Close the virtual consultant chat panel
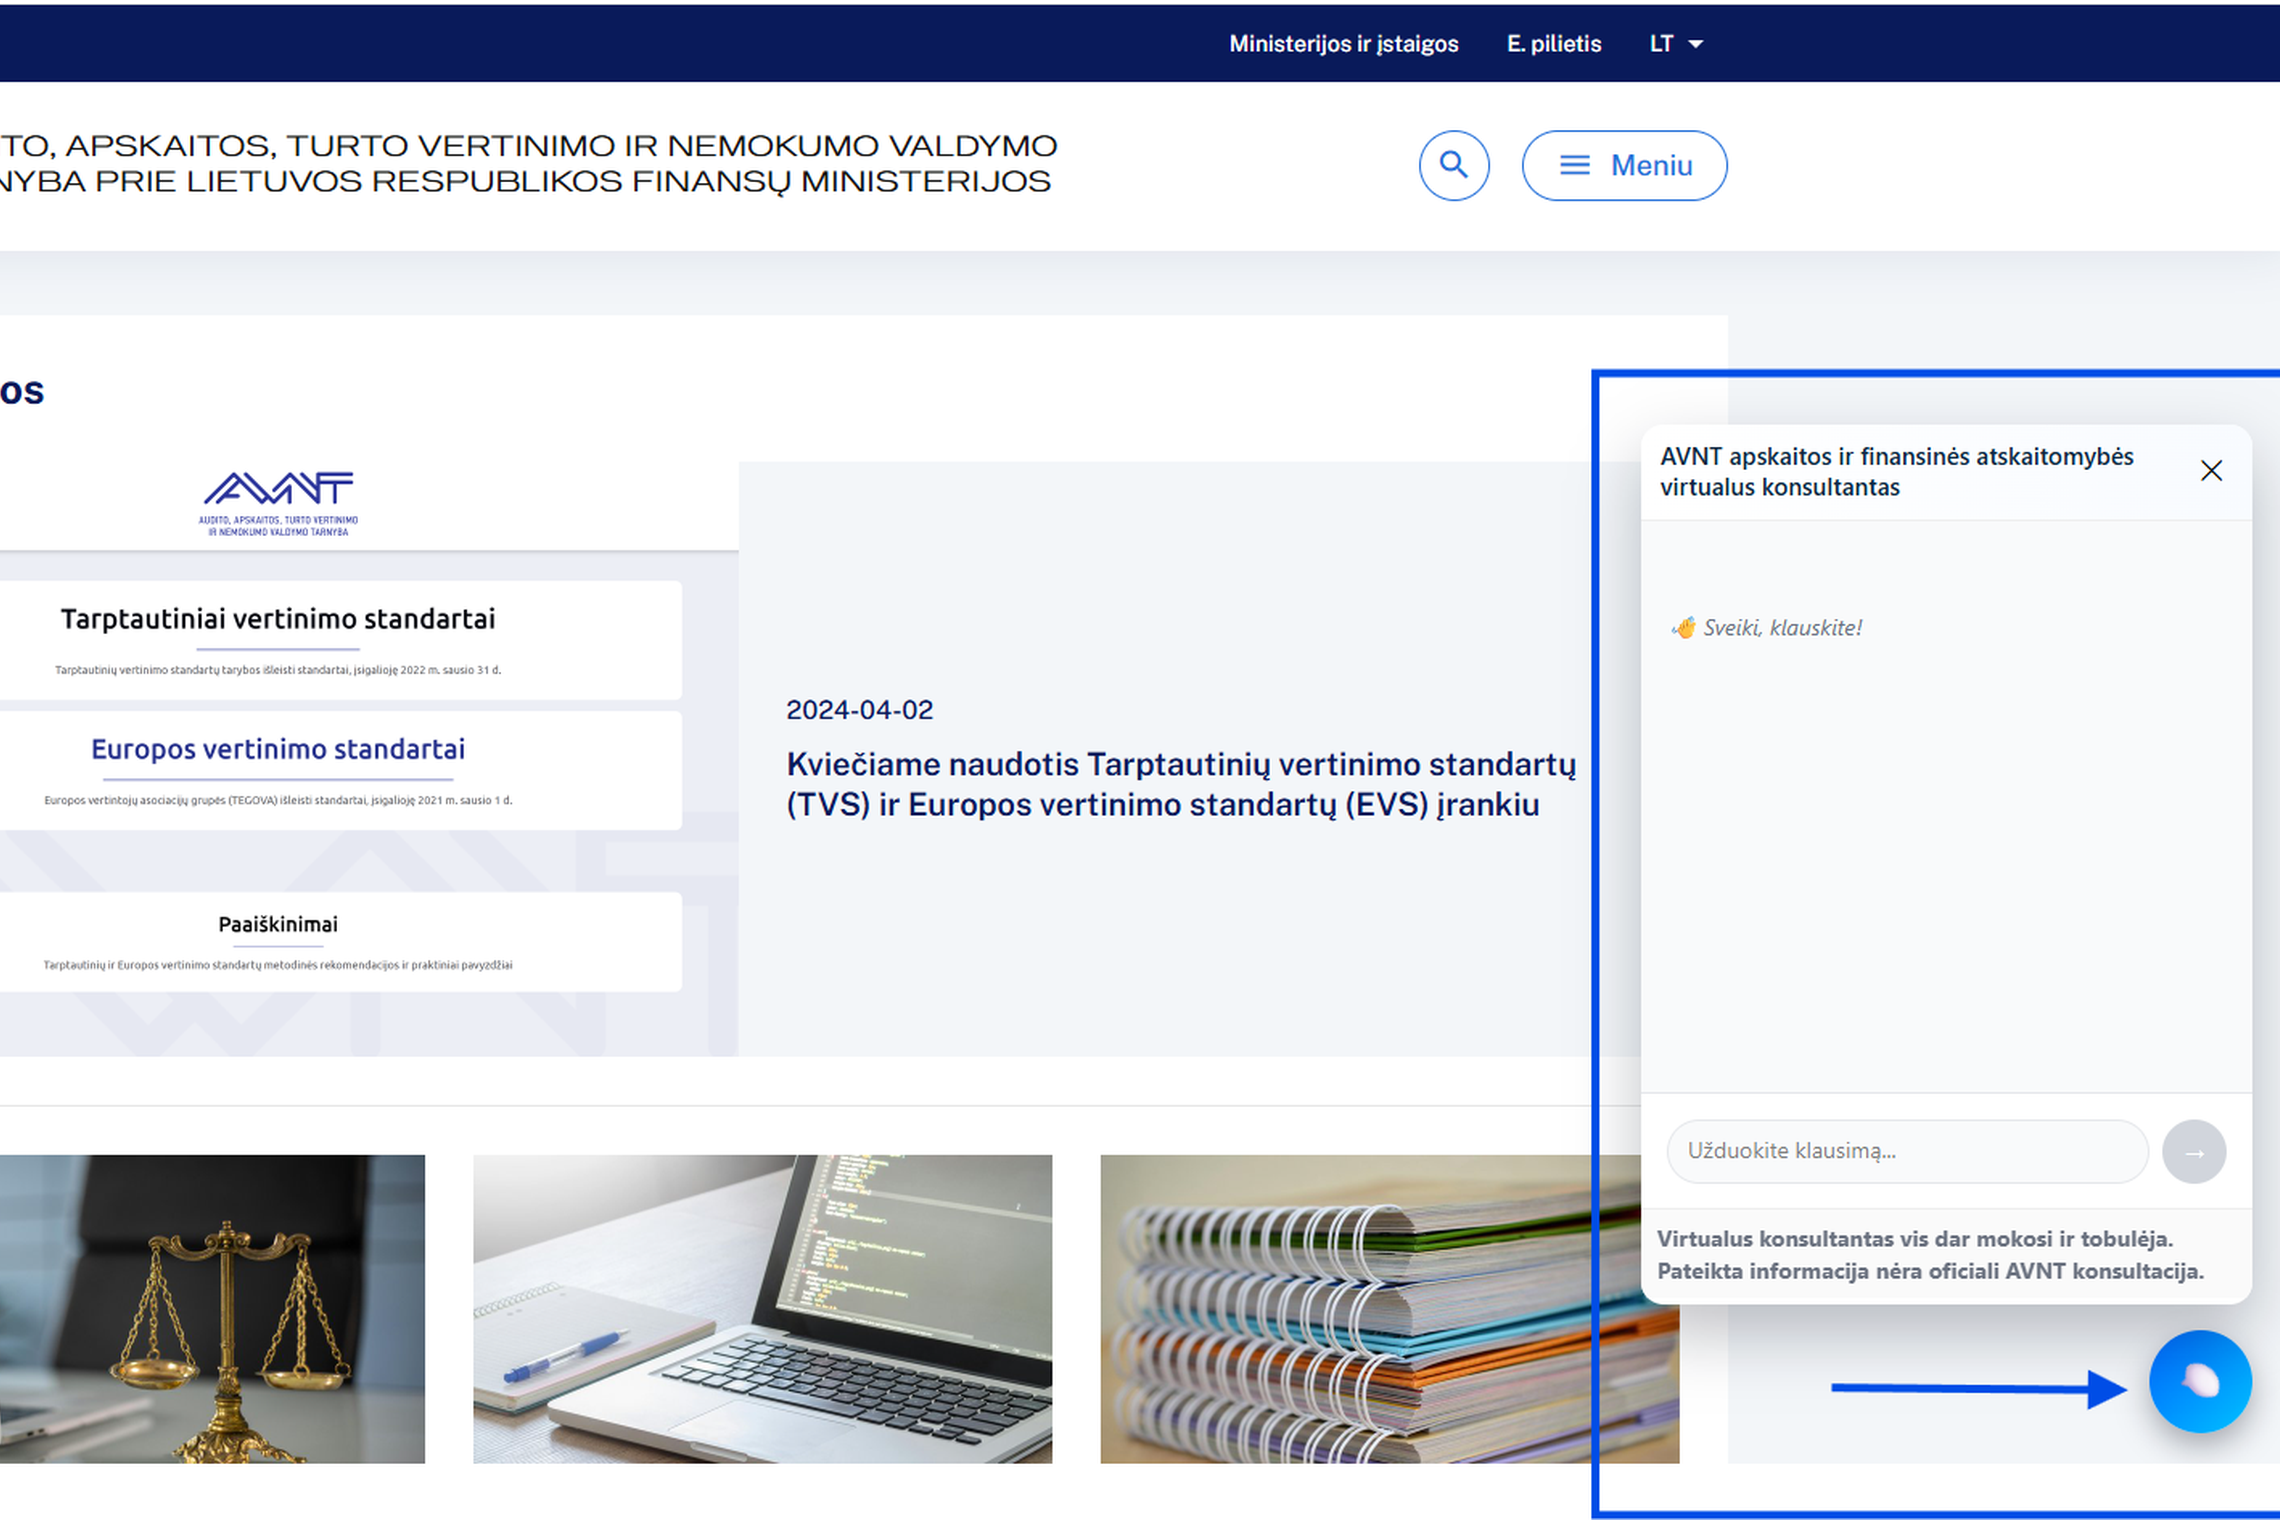Screen dimensions: 2280x1520 2211,471
